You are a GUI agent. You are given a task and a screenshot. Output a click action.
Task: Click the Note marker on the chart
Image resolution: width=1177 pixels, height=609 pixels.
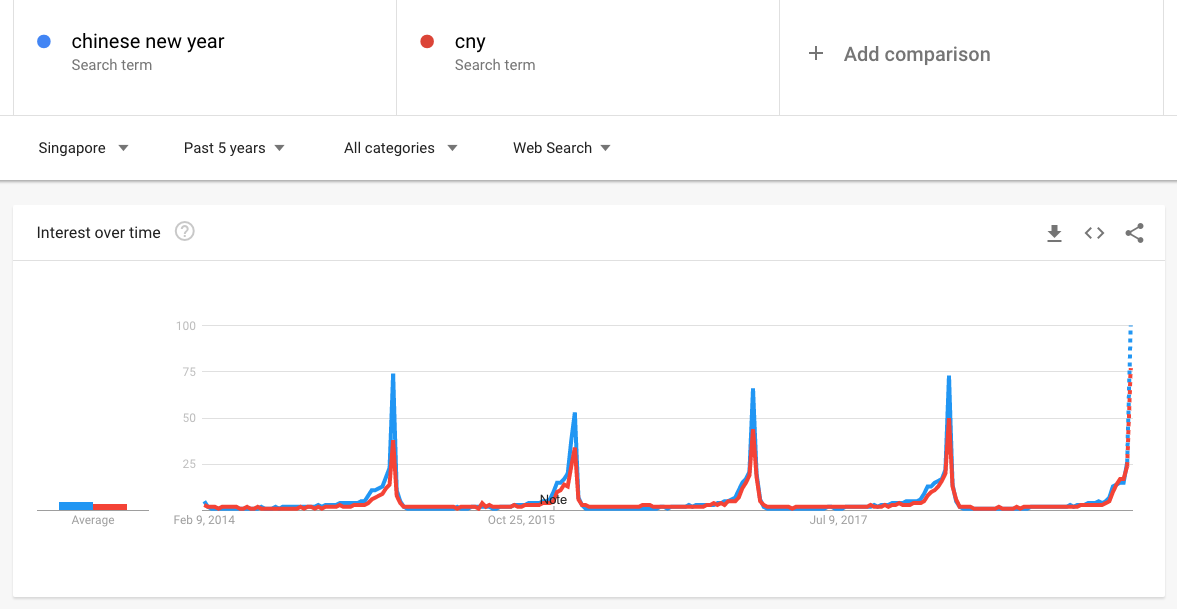553,499
